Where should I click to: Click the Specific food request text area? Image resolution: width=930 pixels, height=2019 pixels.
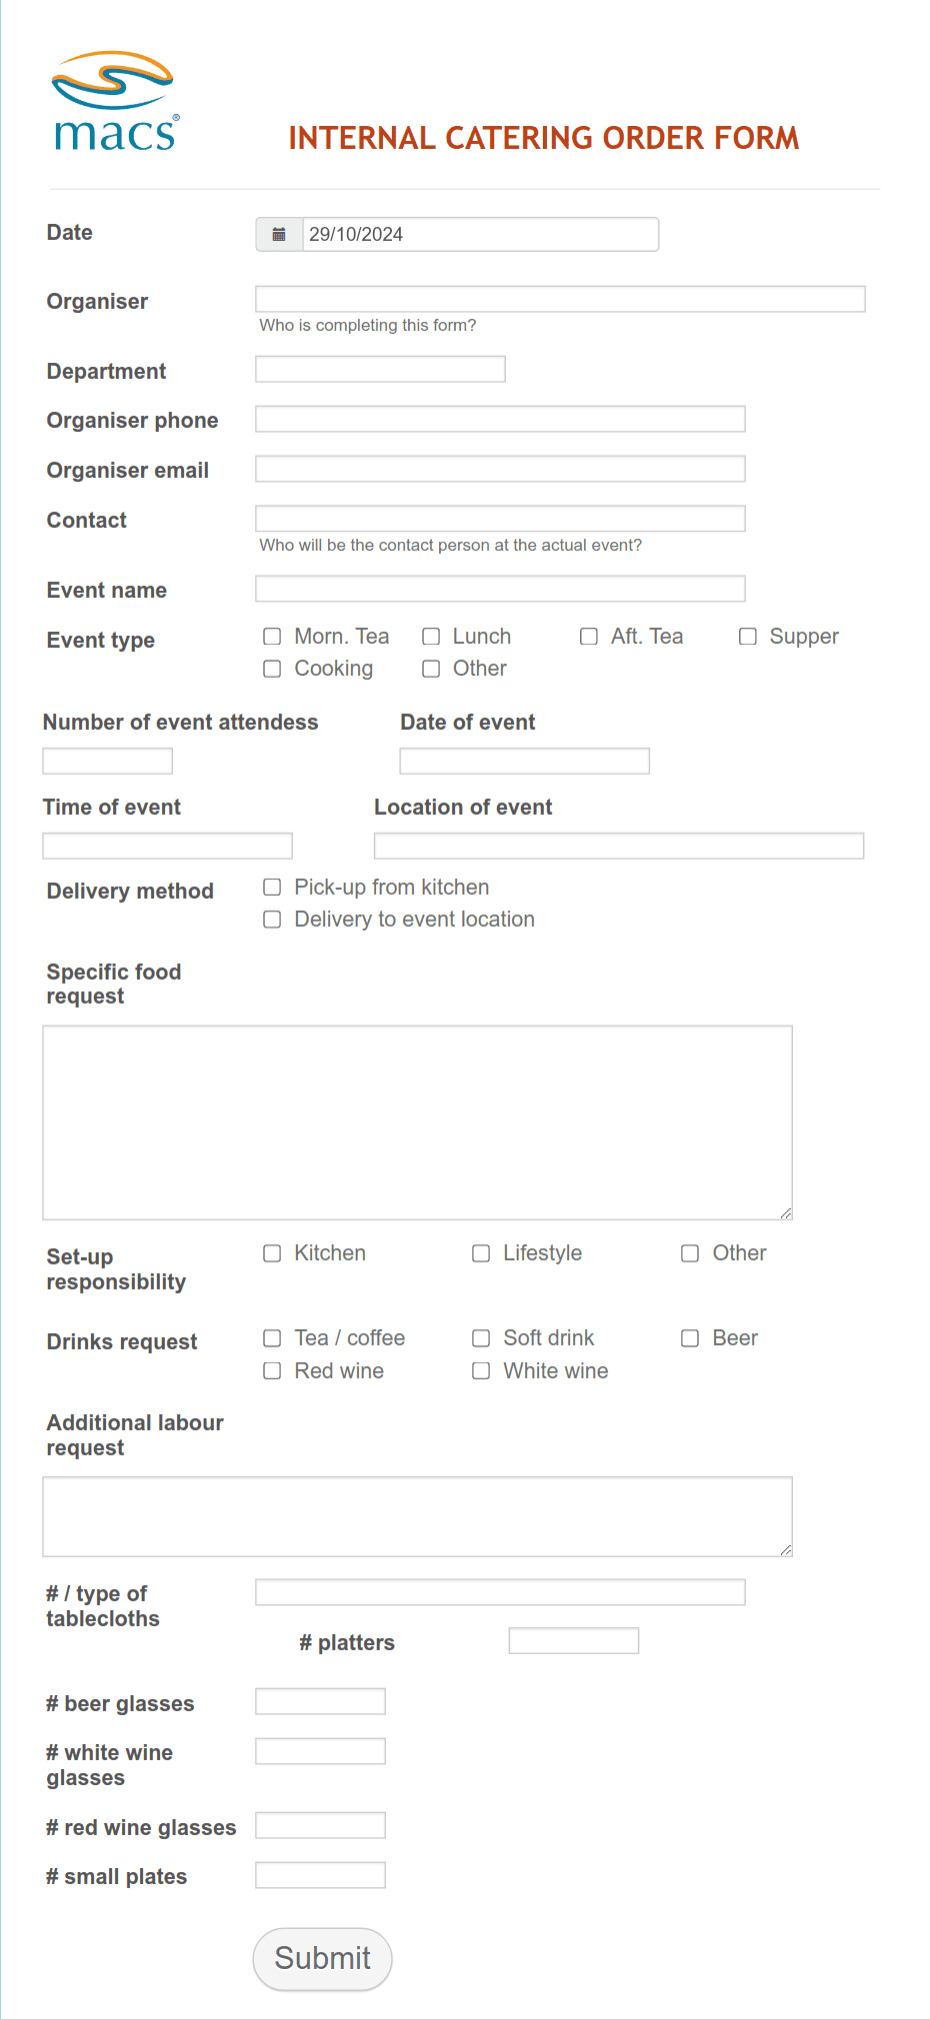tap(416, 1120)
